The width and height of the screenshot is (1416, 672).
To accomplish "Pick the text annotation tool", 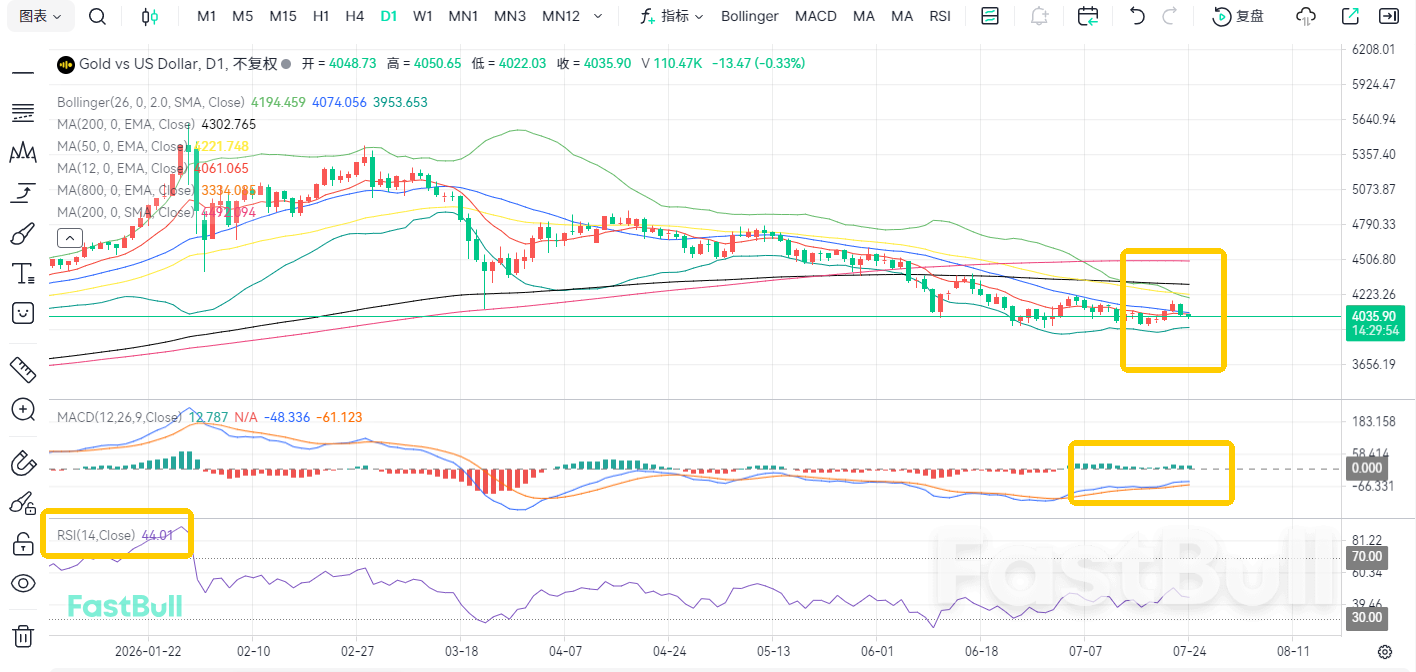I will (x=23, y=273).
